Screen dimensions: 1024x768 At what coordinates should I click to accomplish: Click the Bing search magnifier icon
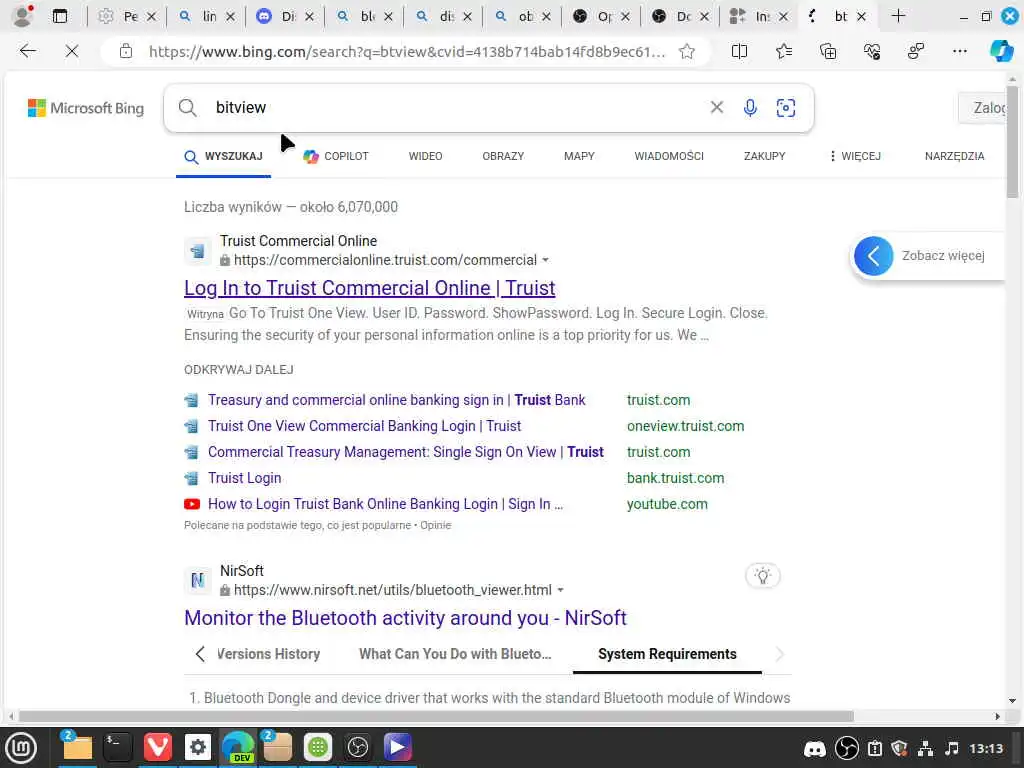[187, 108]
